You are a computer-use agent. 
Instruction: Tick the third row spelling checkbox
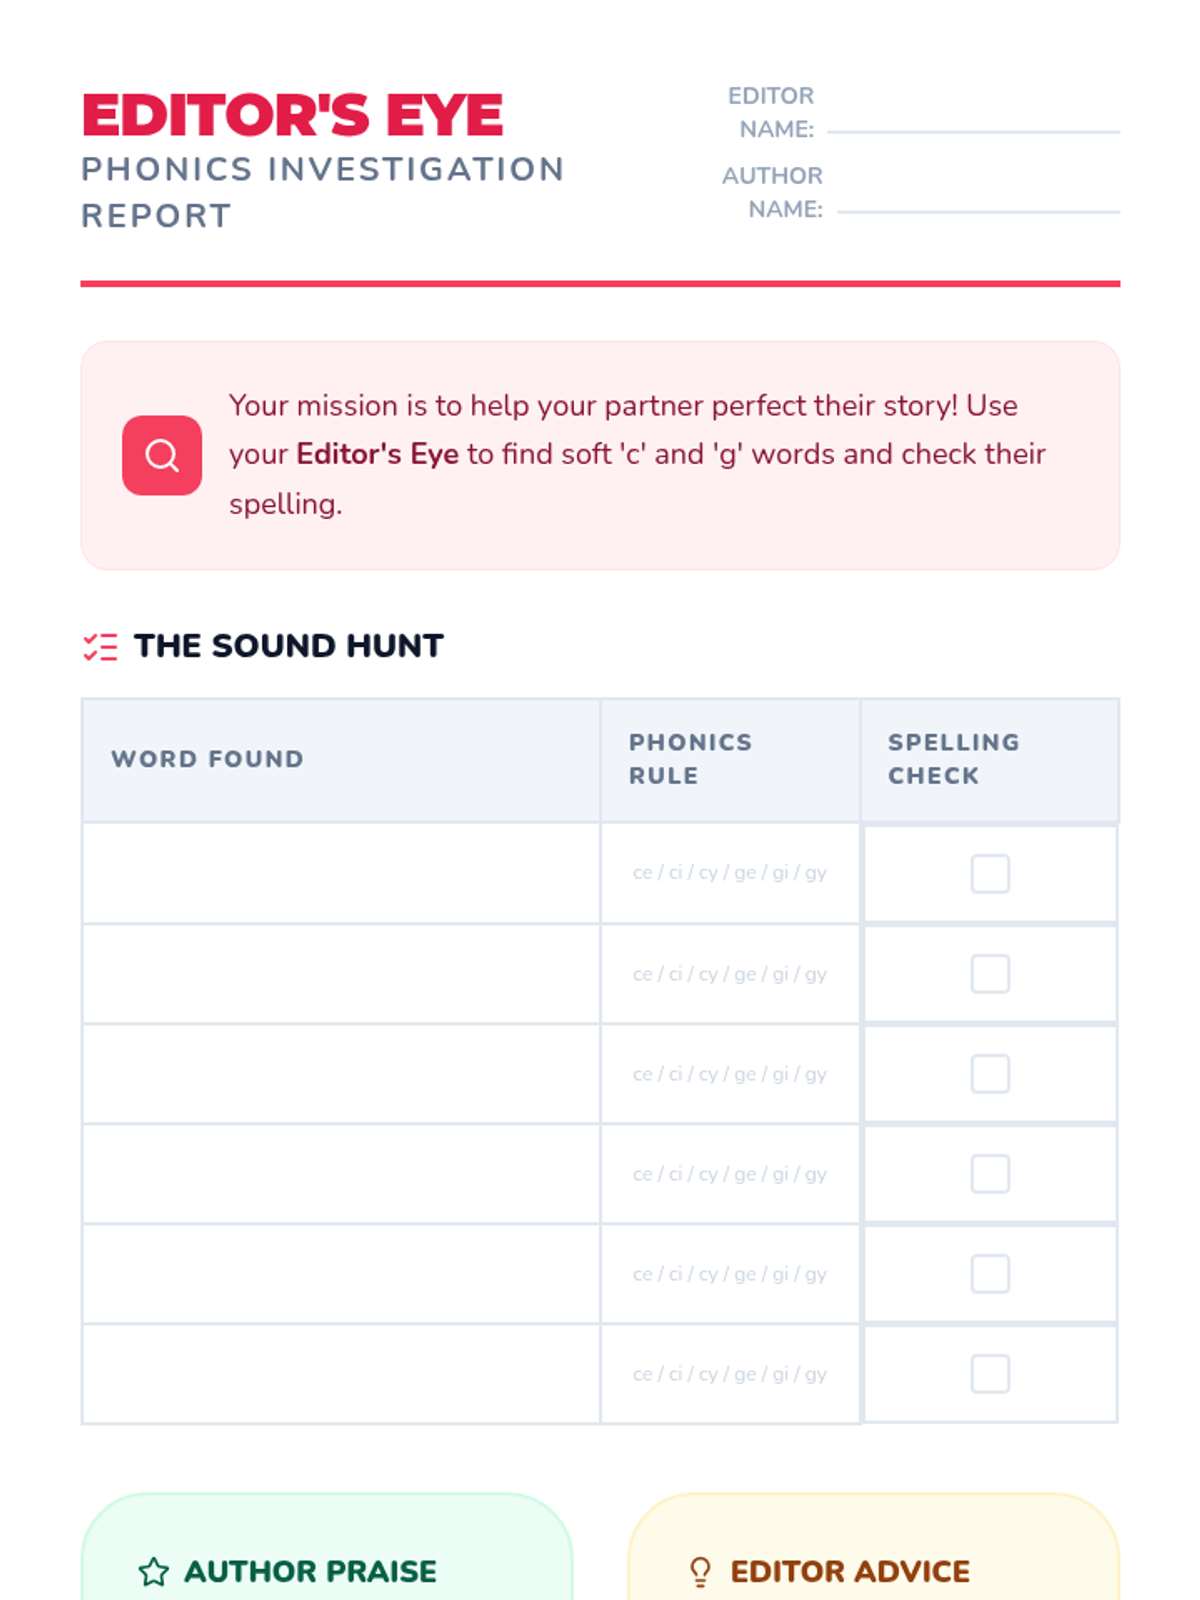(990, 1073)
